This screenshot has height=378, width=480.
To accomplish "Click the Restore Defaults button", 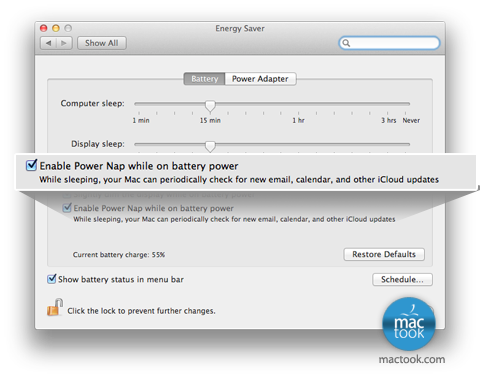I will coord(384,254).
